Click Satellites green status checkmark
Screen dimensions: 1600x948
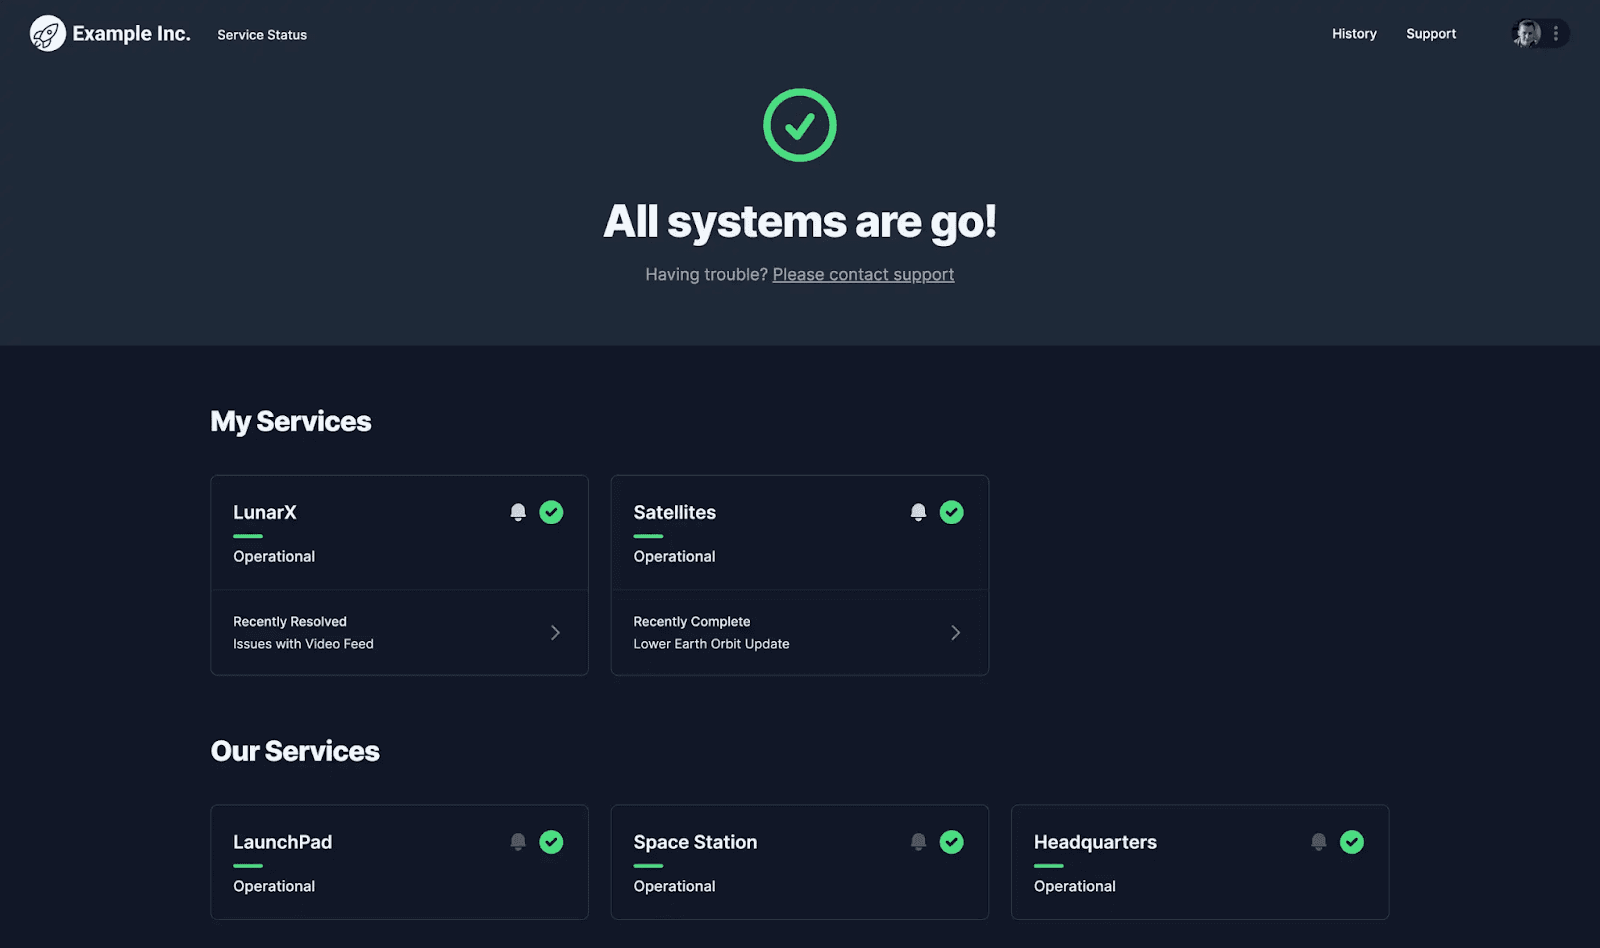pos(952,512)
